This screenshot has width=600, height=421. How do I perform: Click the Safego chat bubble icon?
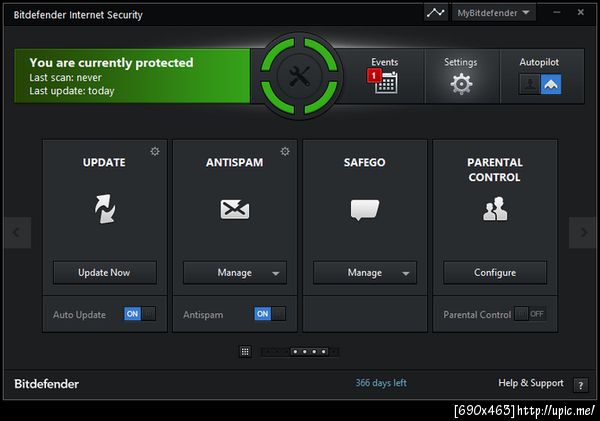tap(365, 209)
